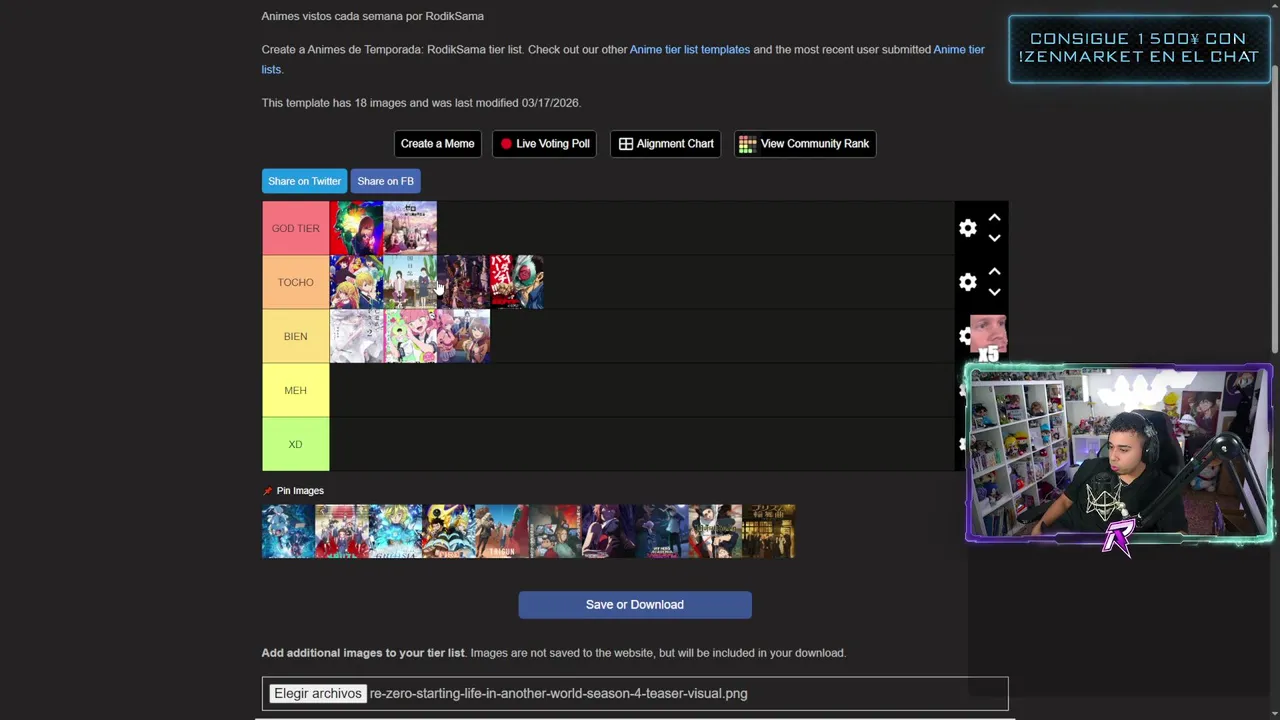The image size is (1280, 720).
Task: Click the BIEN tier label
Action: [x=295, y=336]
